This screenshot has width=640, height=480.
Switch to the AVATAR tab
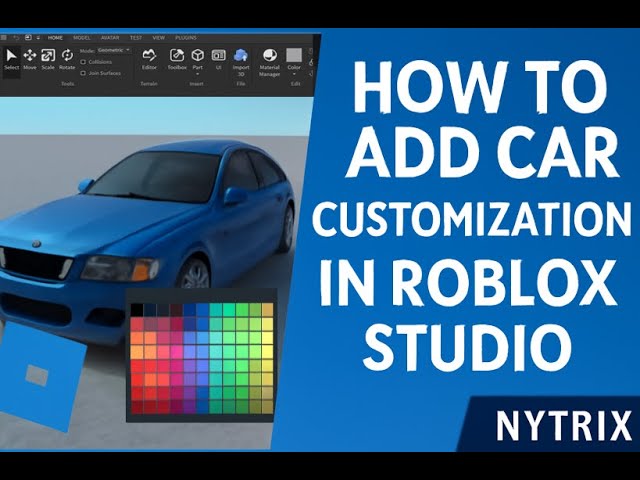pos(110,38)
